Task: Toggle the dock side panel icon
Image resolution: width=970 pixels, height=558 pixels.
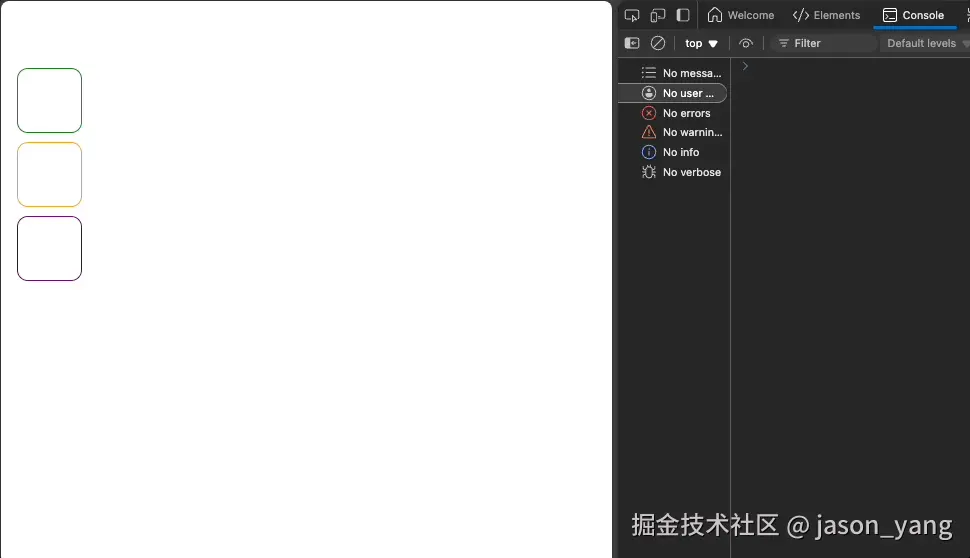Action: tap(683, 15)
